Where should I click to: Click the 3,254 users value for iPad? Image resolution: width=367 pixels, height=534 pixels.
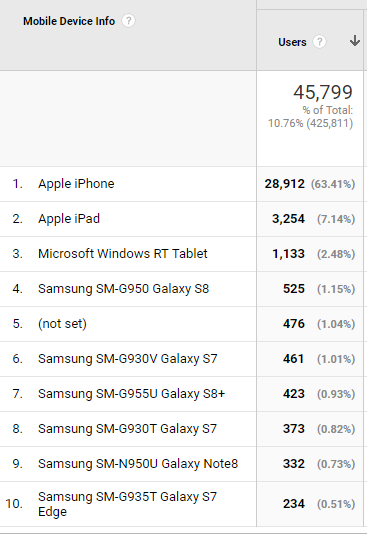[x=288, y=219]
